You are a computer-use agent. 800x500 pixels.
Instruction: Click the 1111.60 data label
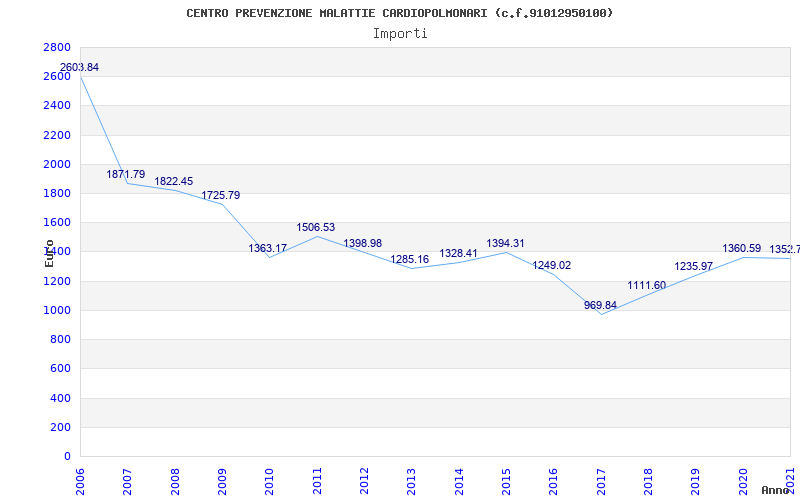[647, 286]
